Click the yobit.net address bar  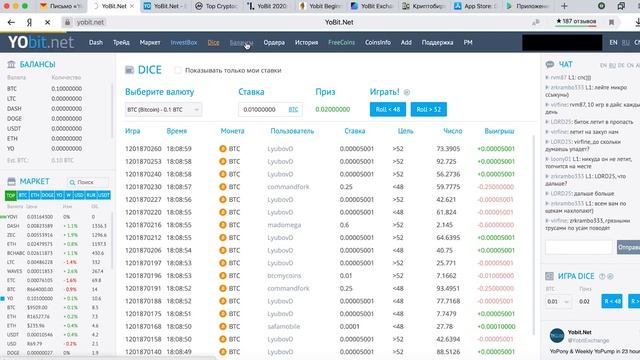[90, 22]
